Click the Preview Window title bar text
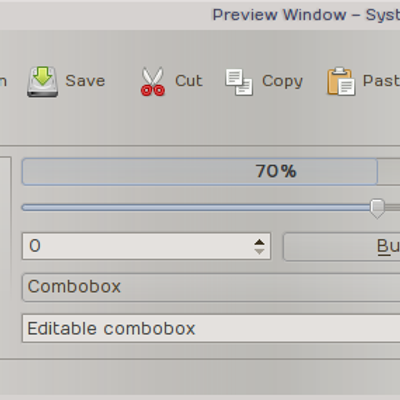This screenshot has height=400, width=400. pyautogui.click(x=306, y=15)
